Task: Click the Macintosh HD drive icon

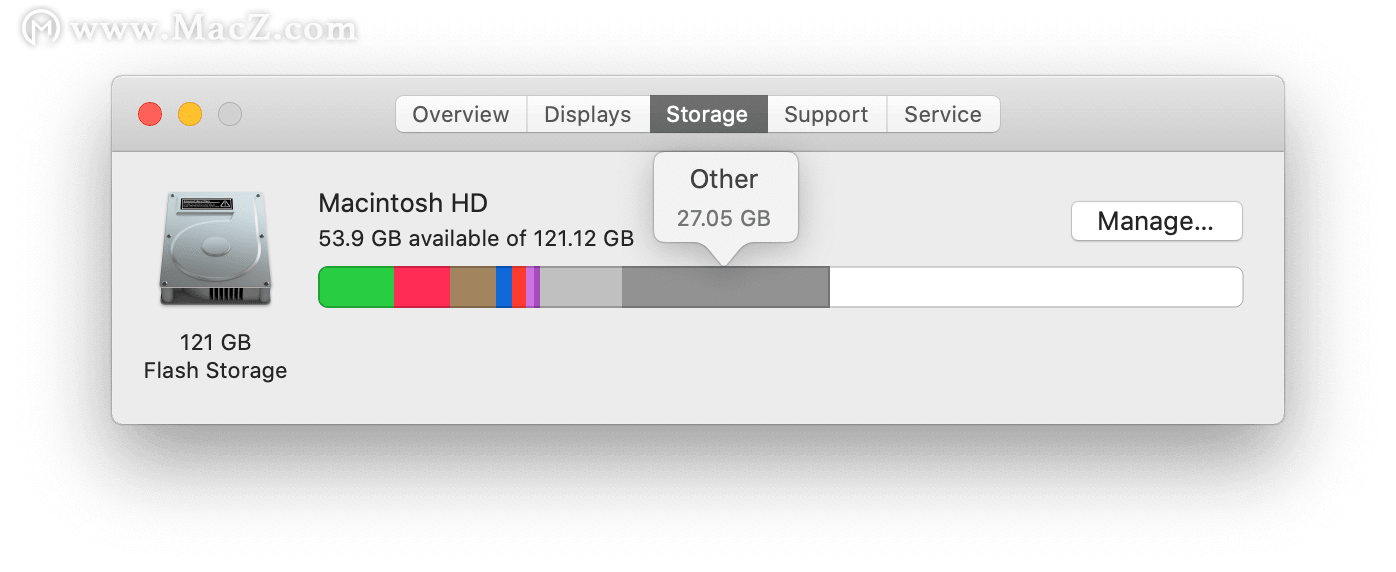Action: (215, 248)
